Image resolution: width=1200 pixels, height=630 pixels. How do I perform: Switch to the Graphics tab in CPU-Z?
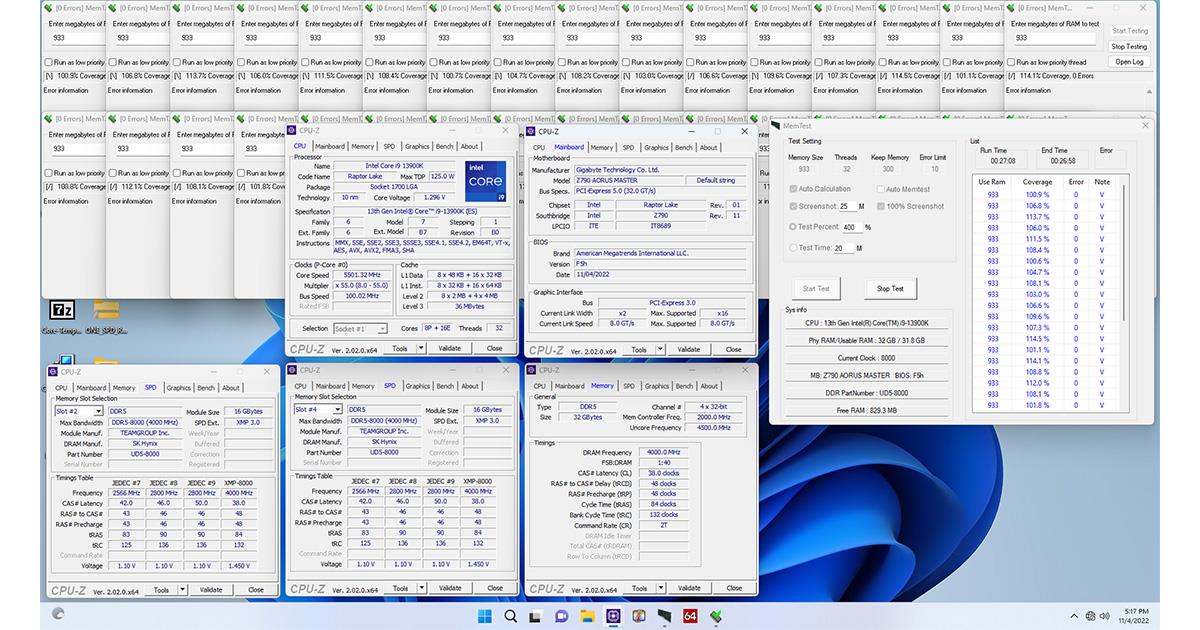pyautogui.click(x=419, y=146)
